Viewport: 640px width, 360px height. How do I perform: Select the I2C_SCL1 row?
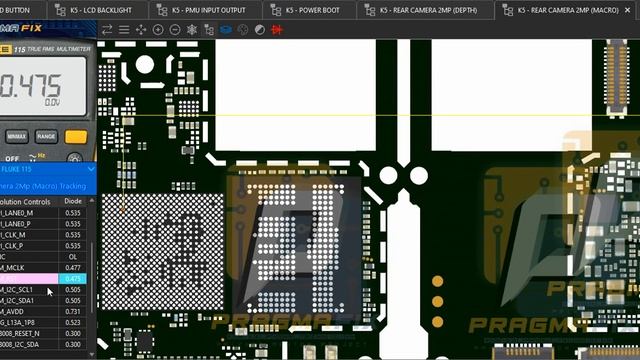43,290
